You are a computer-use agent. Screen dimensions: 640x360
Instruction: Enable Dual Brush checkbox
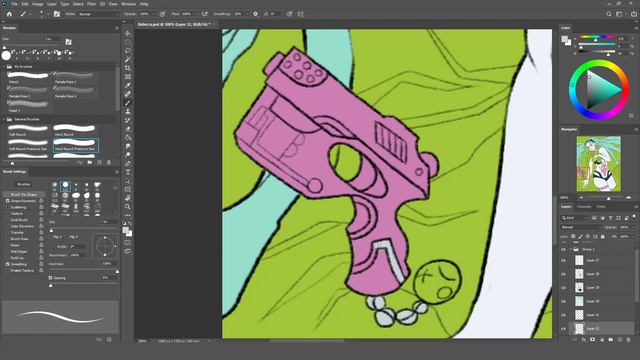[8, 220]
